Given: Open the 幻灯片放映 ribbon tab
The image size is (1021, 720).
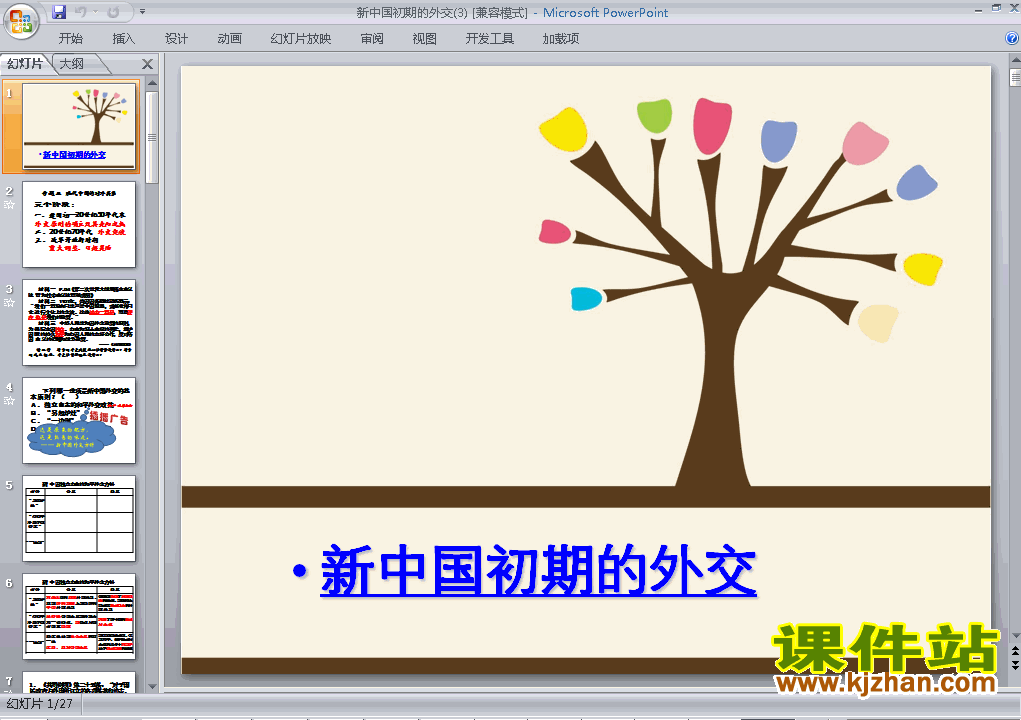Looking at the screenshot, I should click(x=301, y=38).
